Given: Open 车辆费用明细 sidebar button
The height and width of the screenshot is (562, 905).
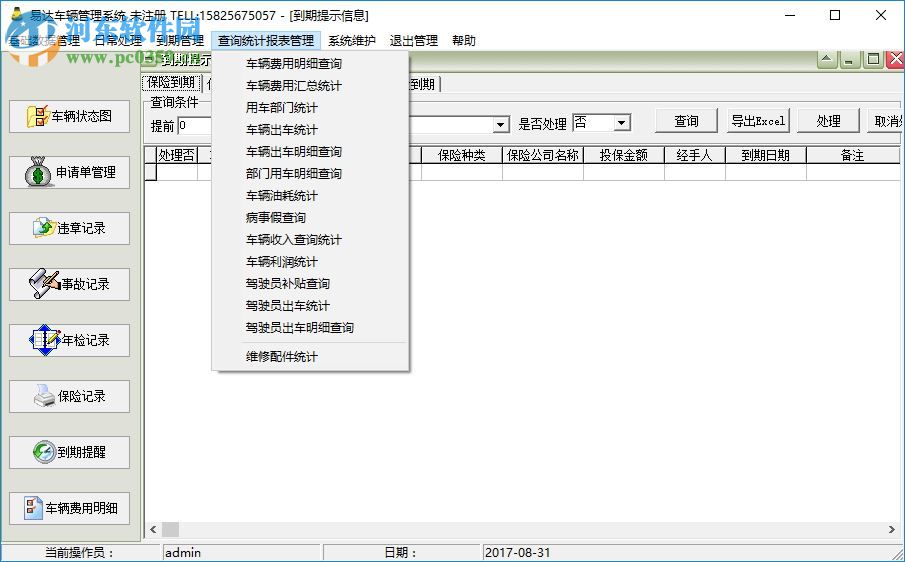Looking at the screenshot, I should 69,508.
